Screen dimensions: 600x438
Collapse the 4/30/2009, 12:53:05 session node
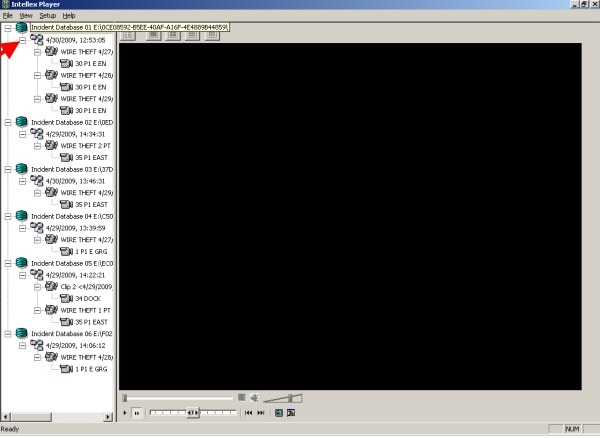coord(23,40)
